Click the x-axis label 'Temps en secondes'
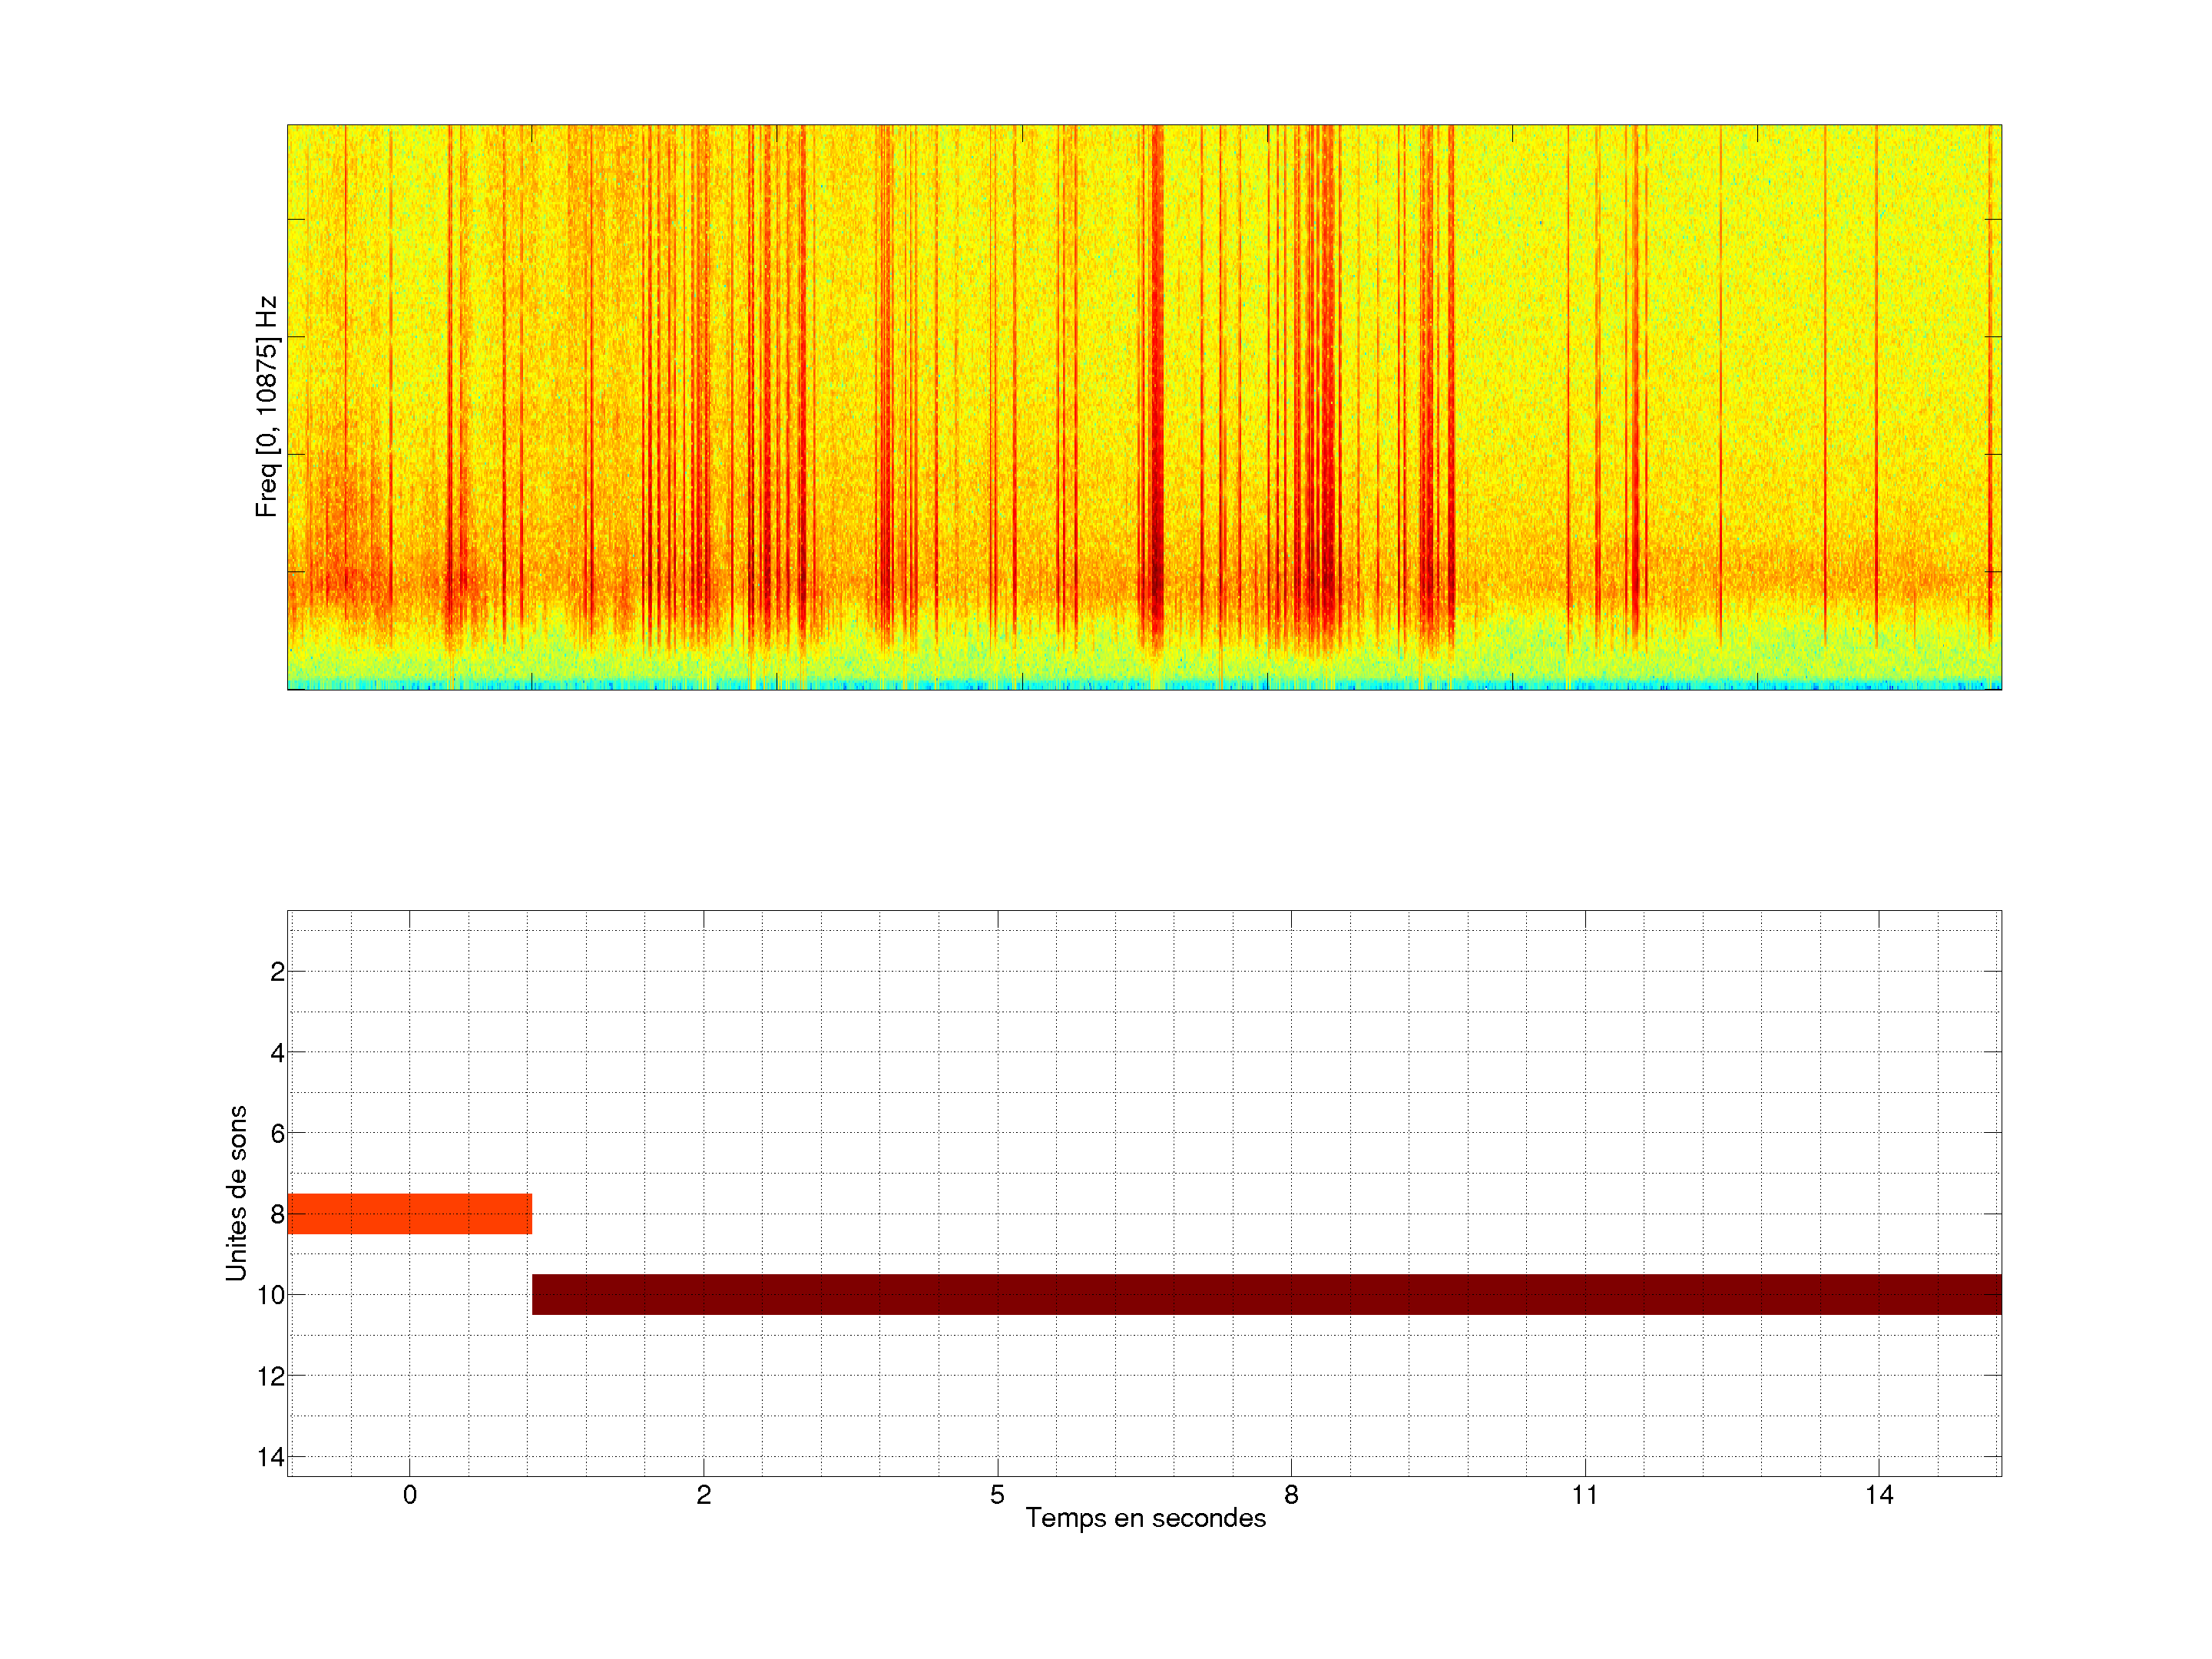Viewport: 2212px width, 1659px height. tap(1145, 1518)
